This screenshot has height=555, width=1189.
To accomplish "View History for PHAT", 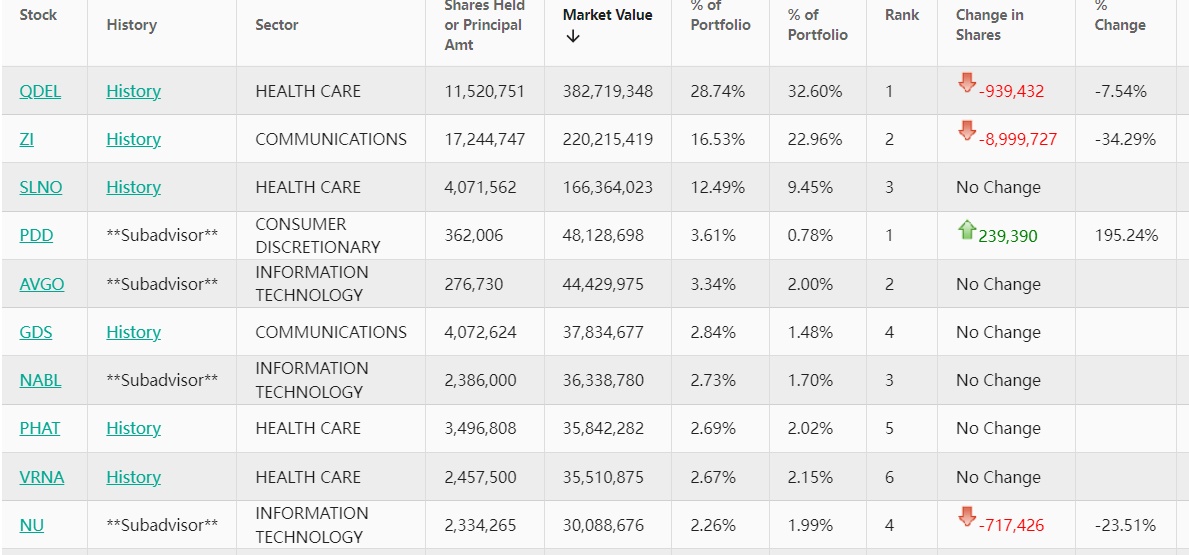I will tap(133, 428).
